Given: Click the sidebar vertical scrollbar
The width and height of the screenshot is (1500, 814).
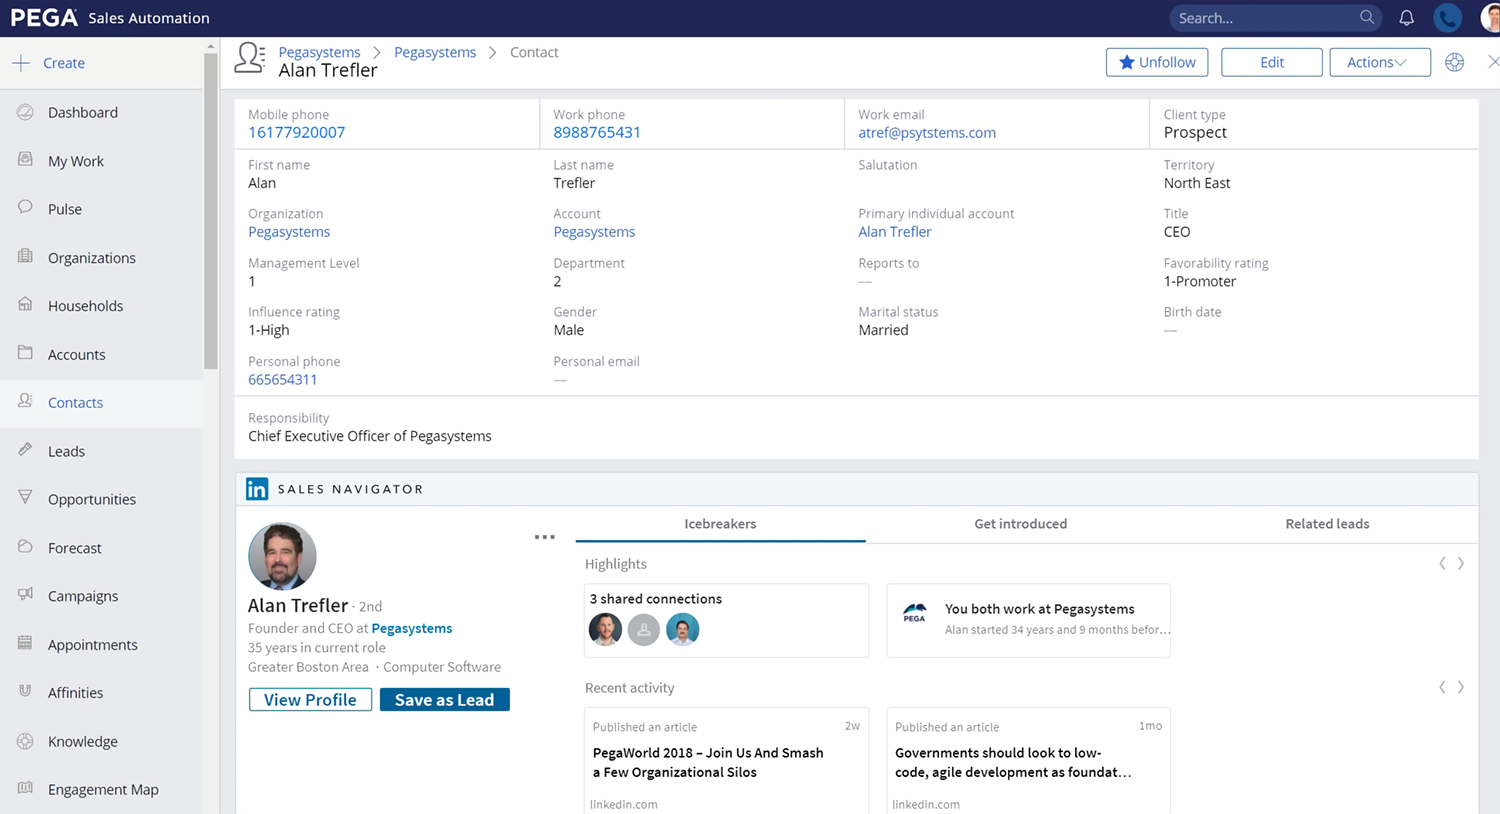Looking at the screenshot, I should point(210,210).
